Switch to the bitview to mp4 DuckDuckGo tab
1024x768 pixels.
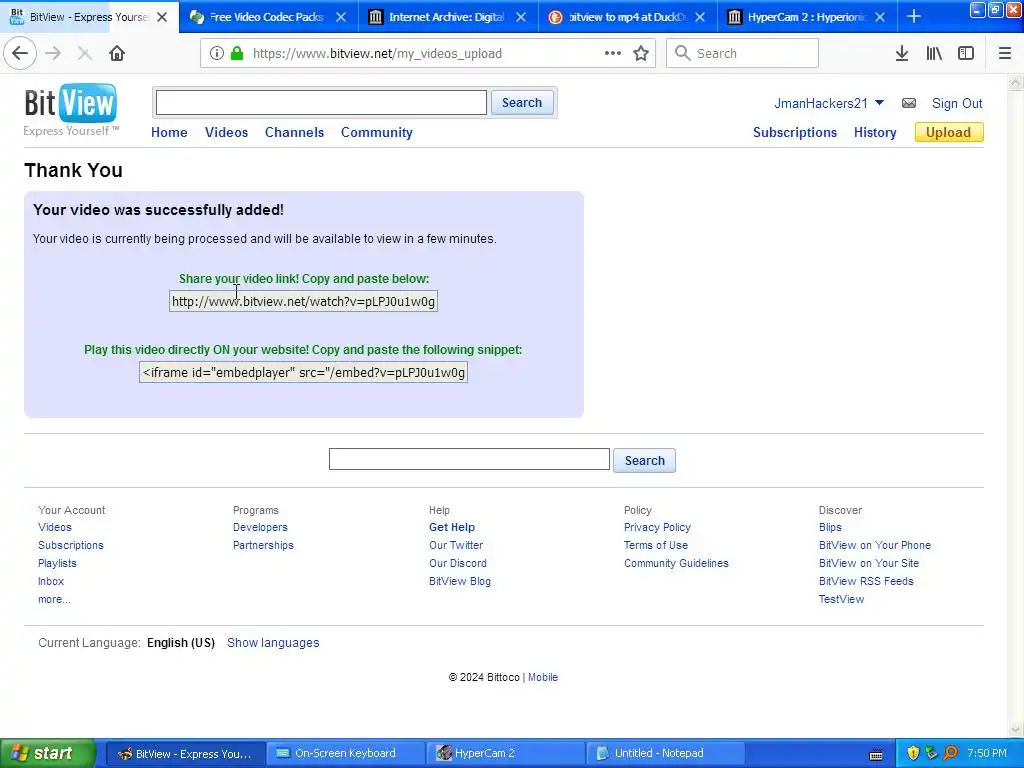pos(628,17)
